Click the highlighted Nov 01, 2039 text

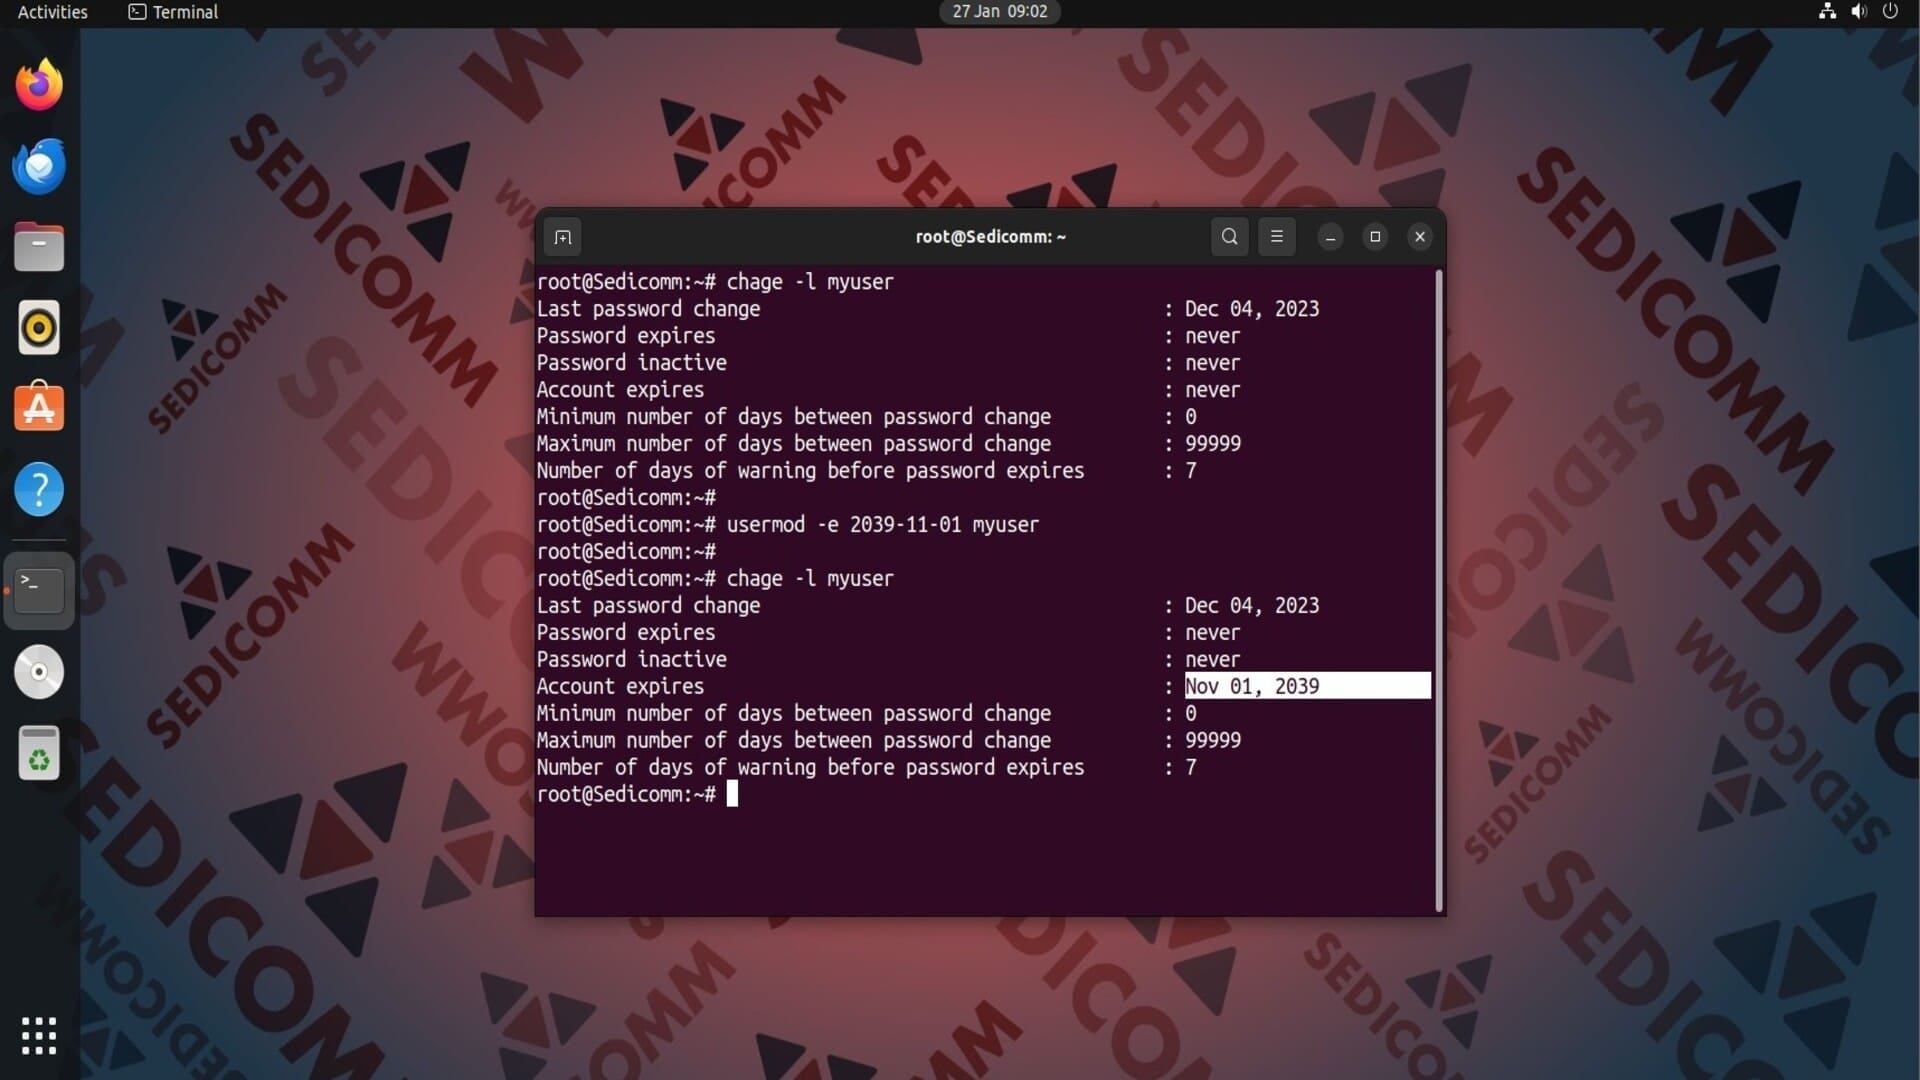pos(1252,686)
